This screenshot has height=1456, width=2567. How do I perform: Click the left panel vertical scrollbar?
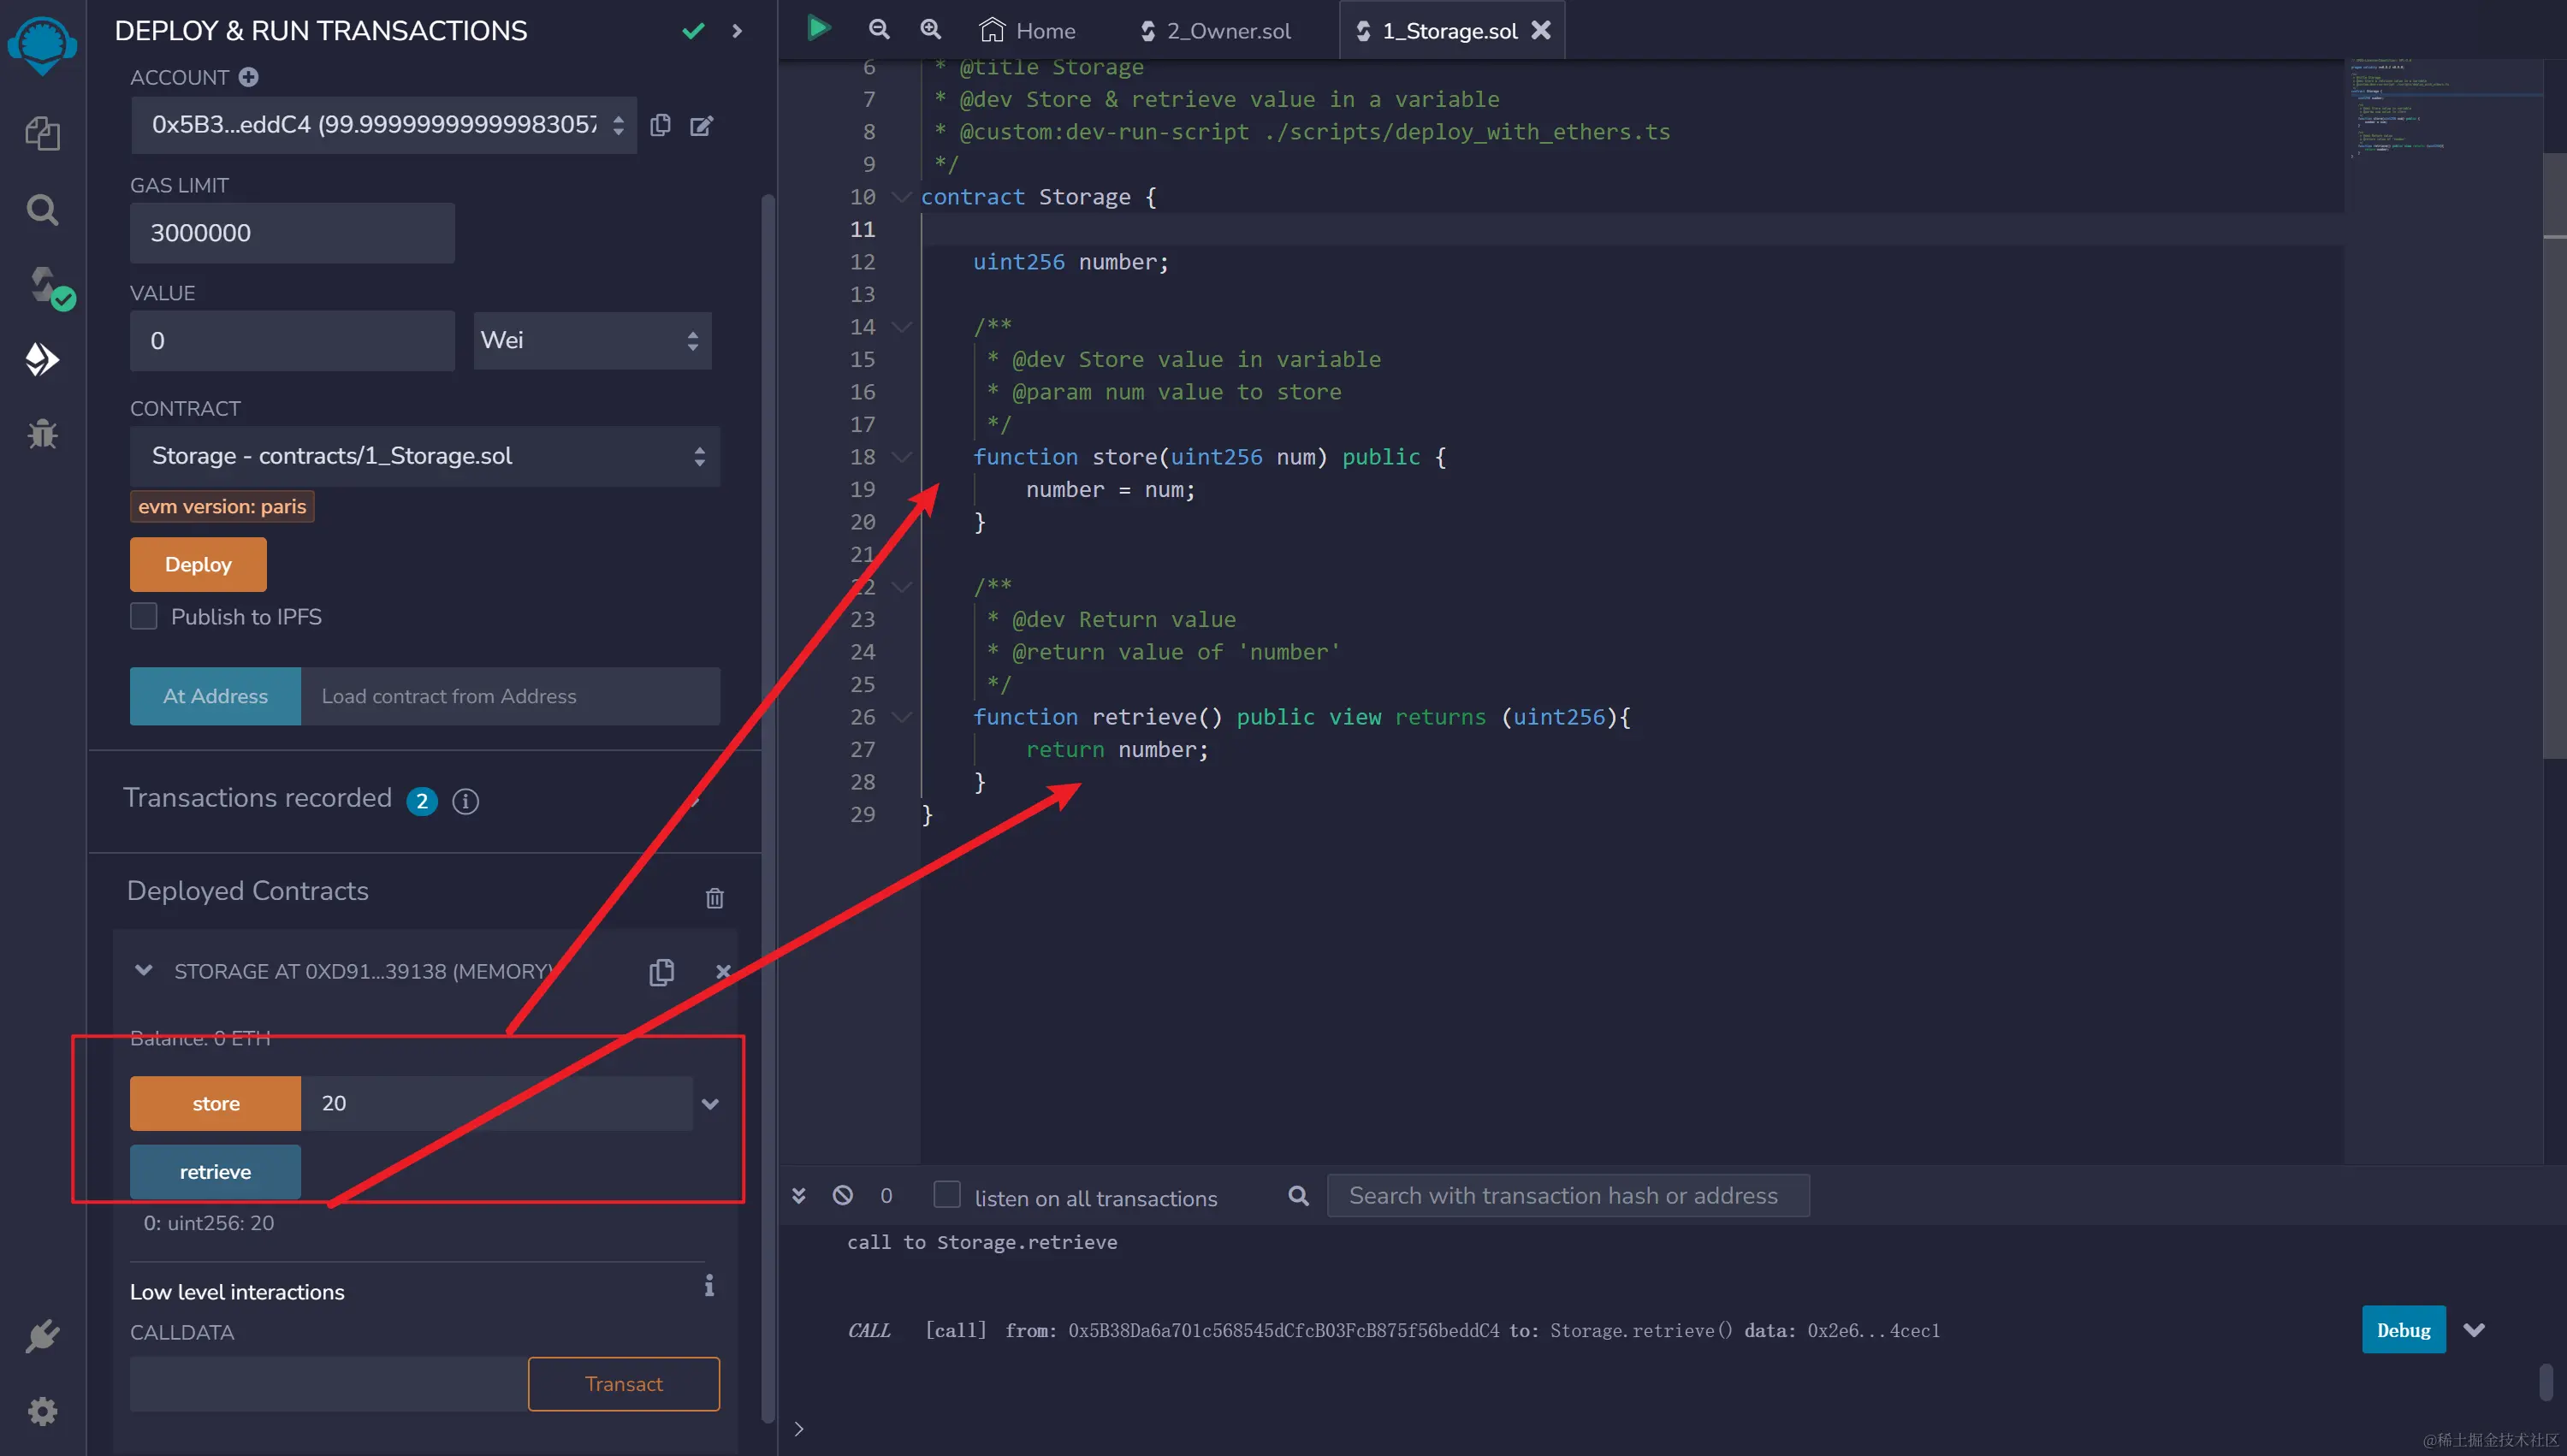(x=767, y=810)
